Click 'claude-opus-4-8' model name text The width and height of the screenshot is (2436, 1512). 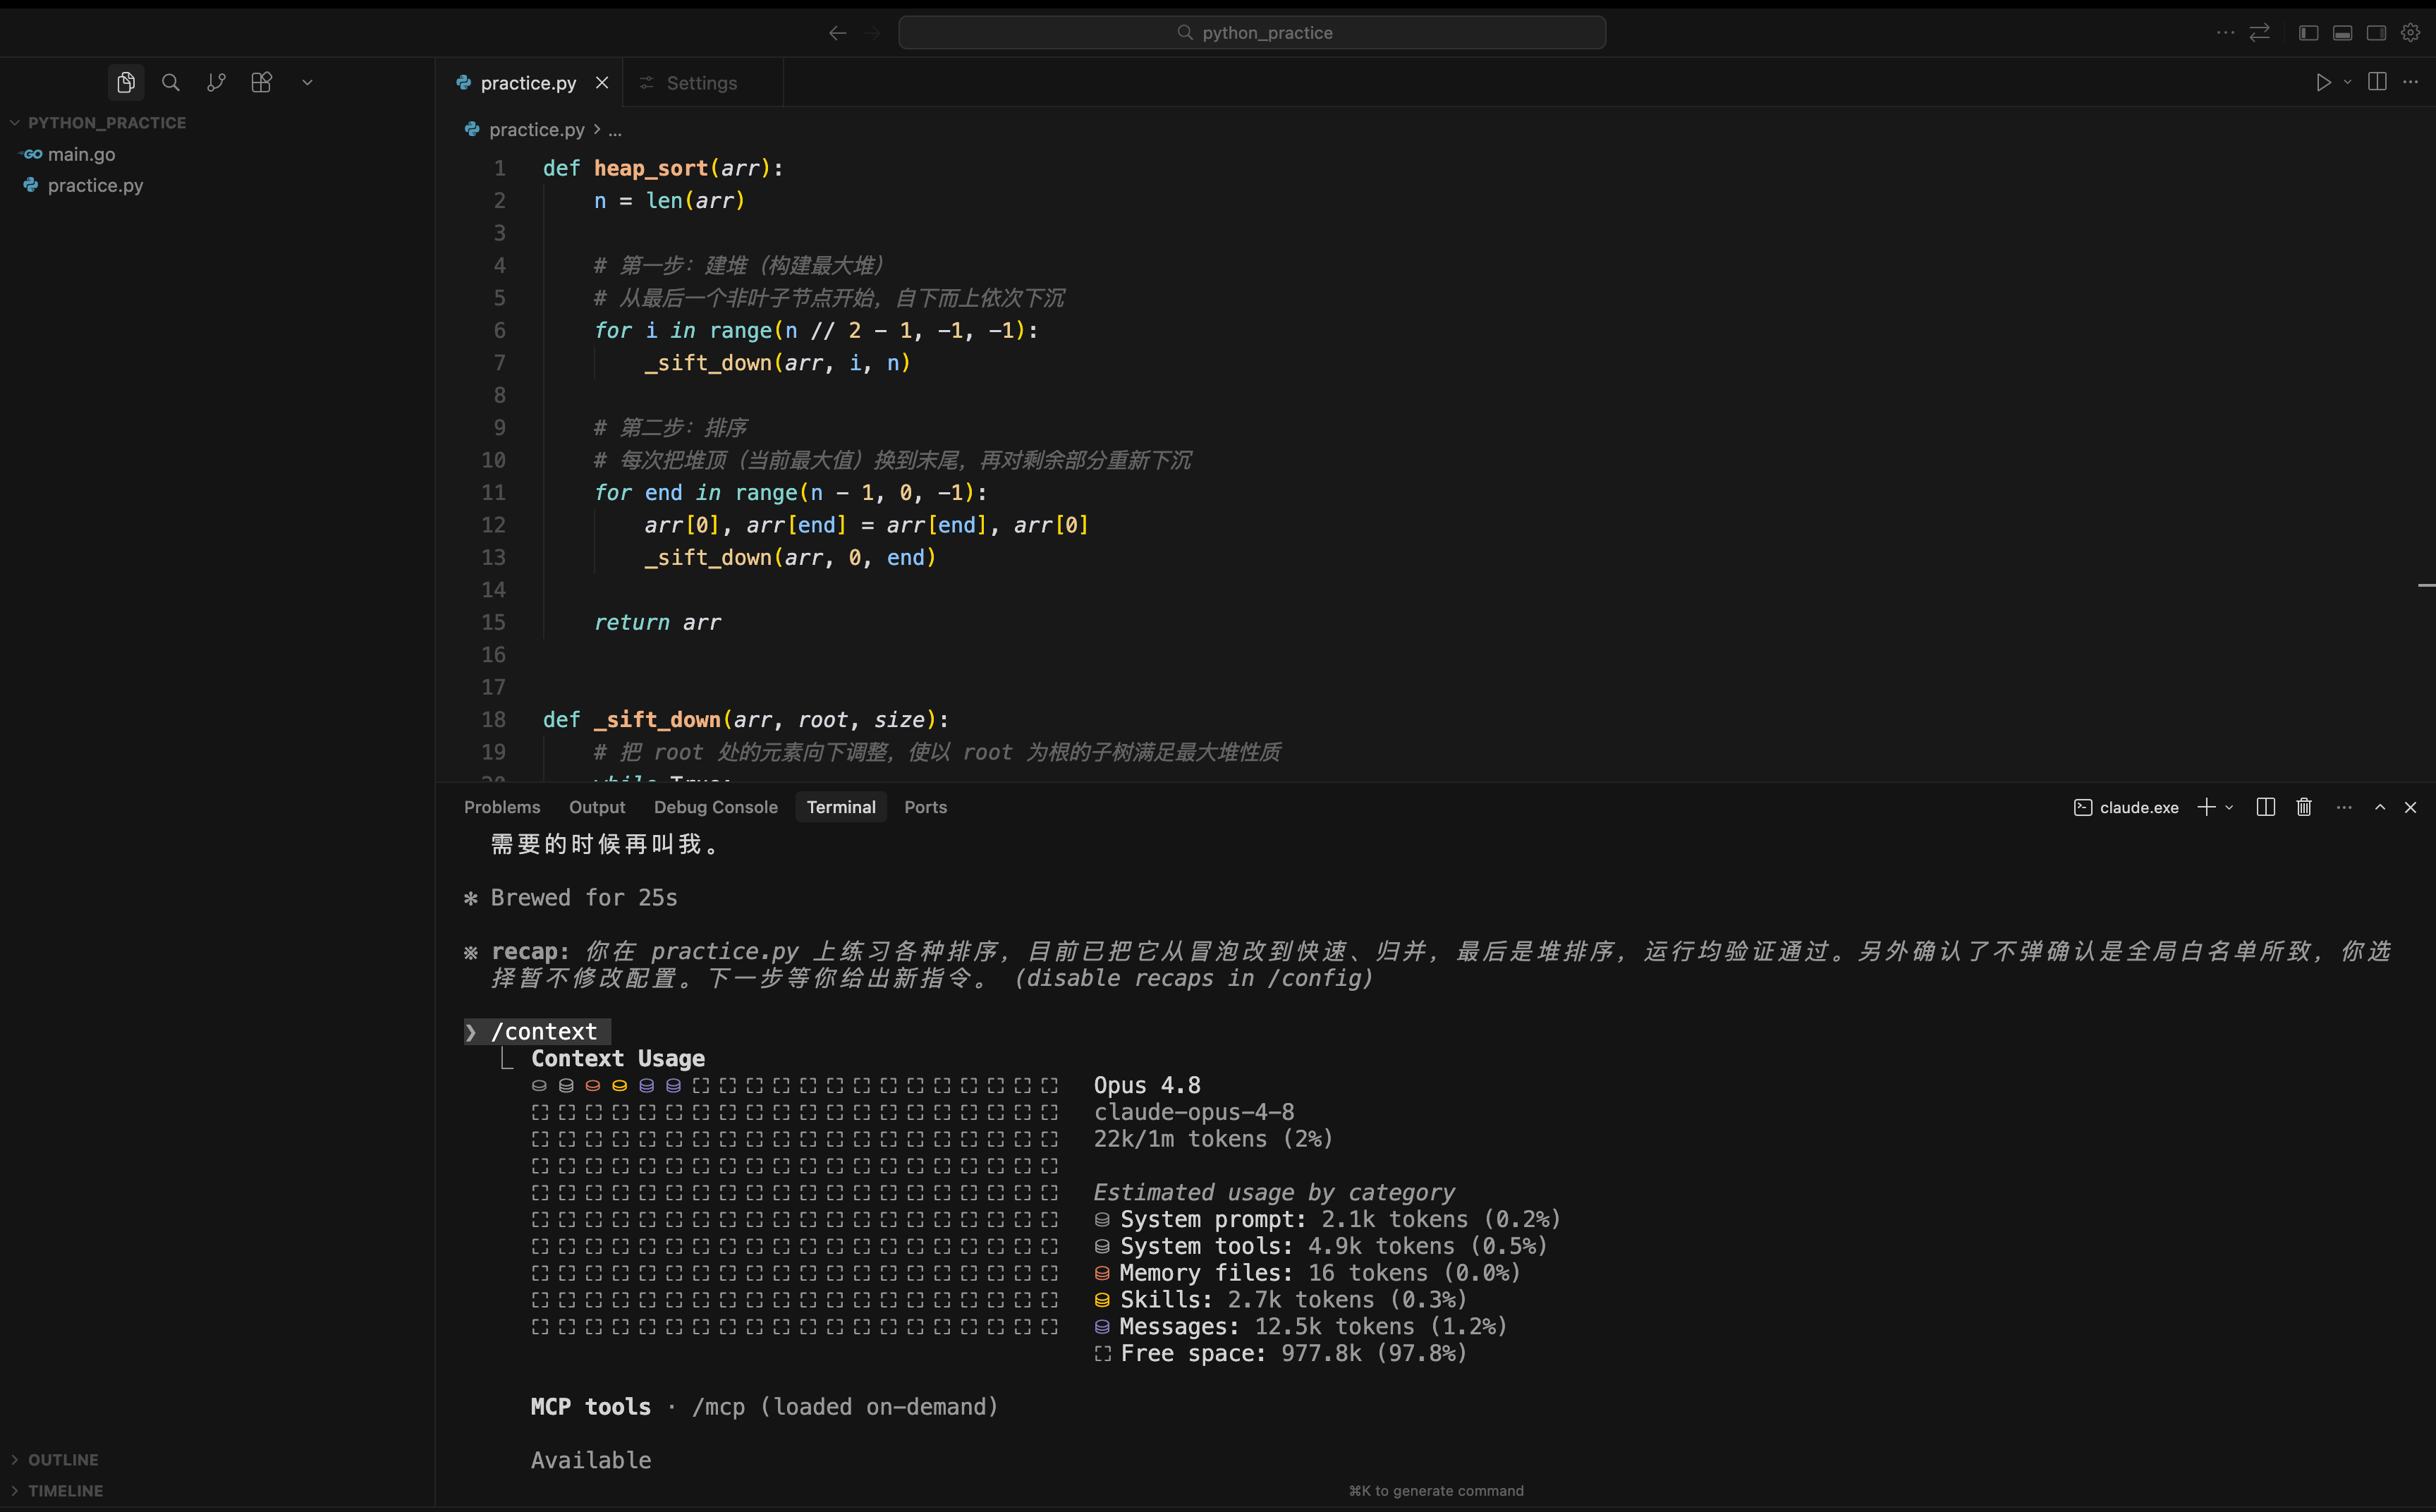1194,1112
